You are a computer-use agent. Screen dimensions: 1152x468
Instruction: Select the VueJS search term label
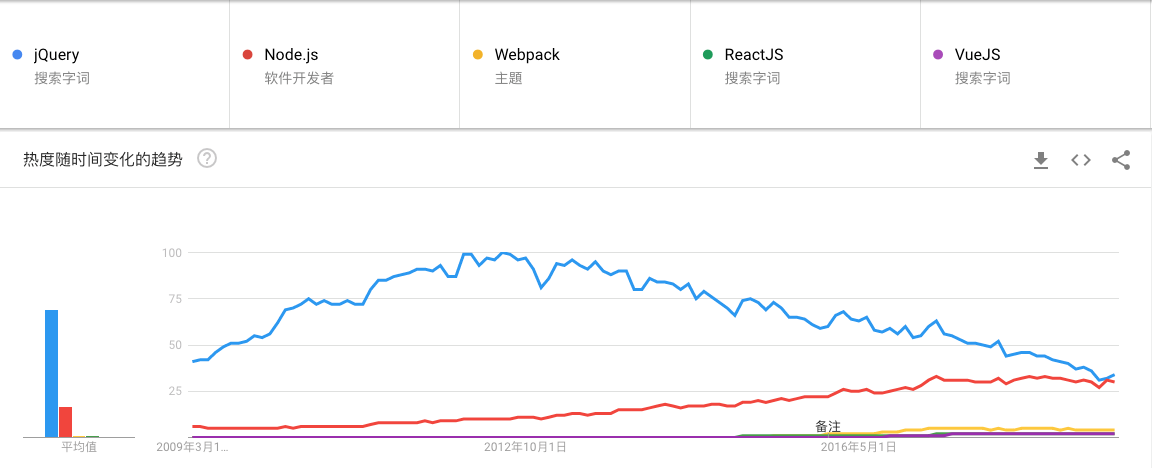[977, 55]
